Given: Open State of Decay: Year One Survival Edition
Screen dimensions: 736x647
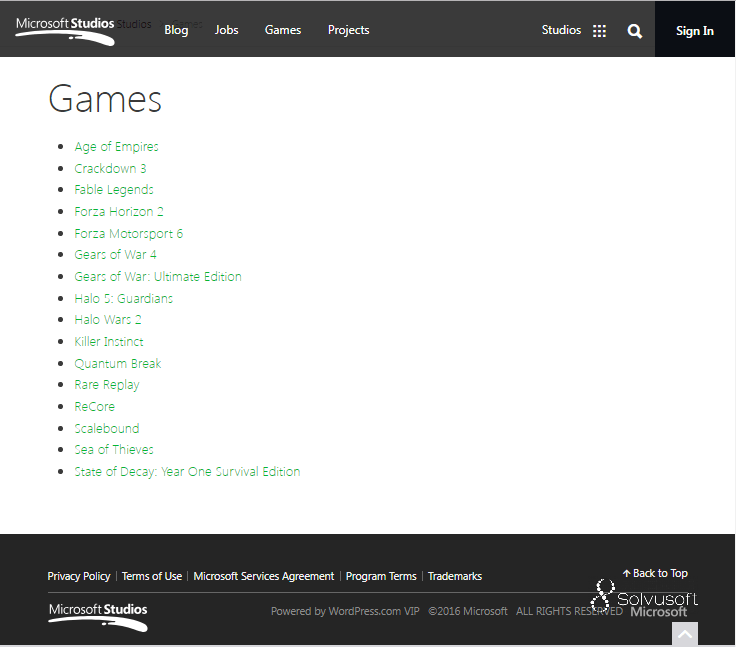Looking at the screenshot, I should (187, 471).
